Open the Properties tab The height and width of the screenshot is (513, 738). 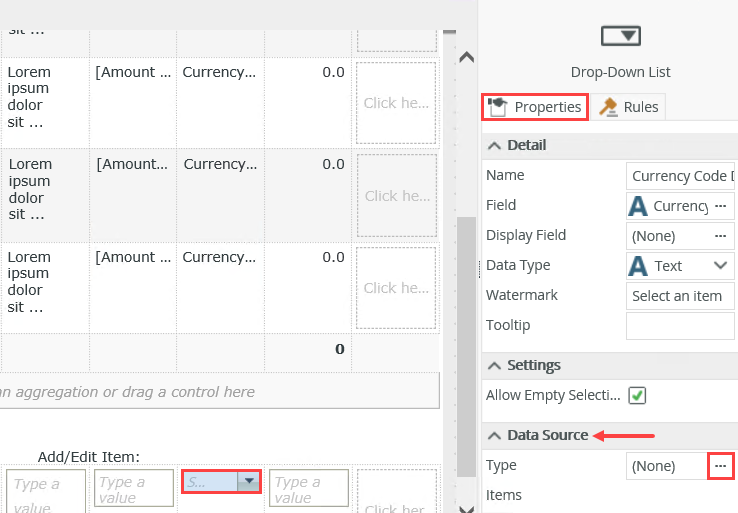535,107
